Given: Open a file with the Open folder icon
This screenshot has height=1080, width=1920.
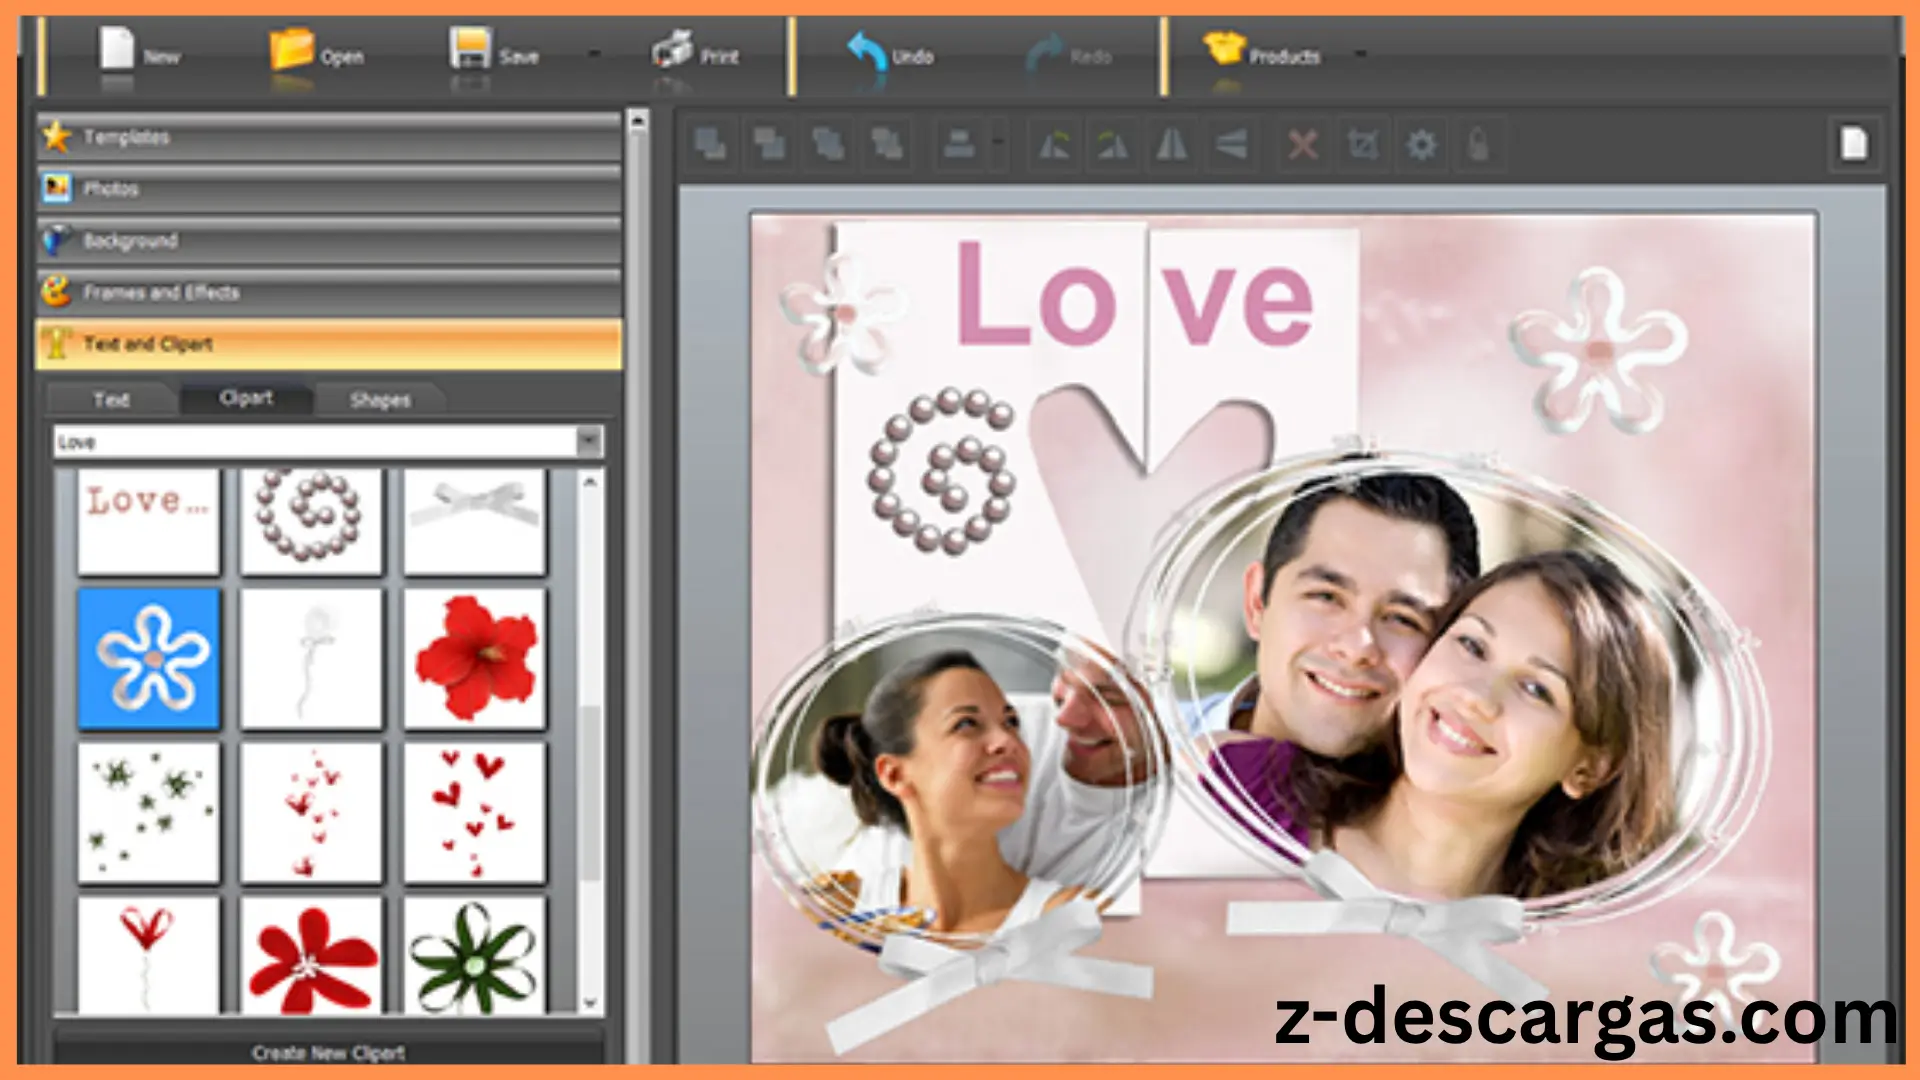Looking at the screenshot, I should point(291,49).
